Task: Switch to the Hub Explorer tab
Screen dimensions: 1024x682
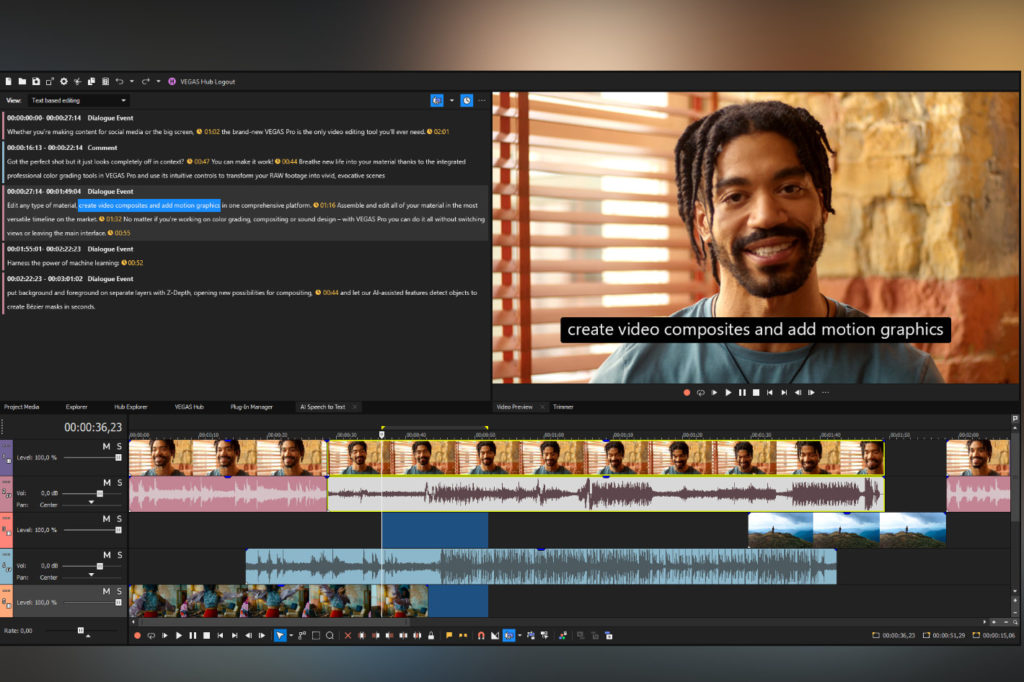Action: pos(131,407)
